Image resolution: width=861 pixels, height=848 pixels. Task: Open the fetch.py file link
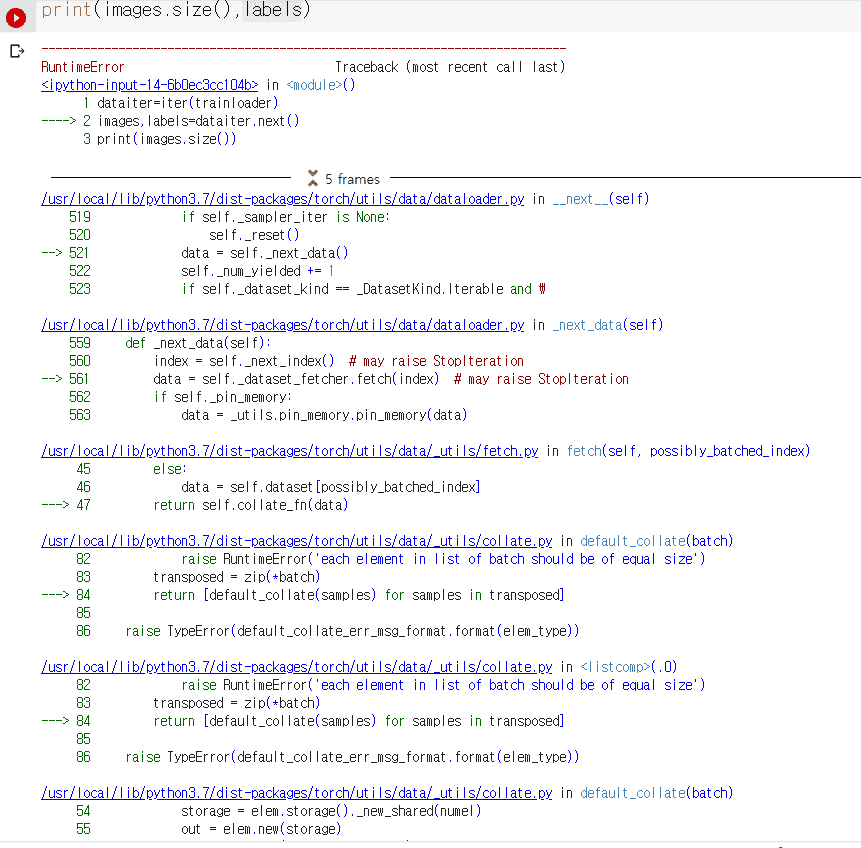(x=289, y=451)
